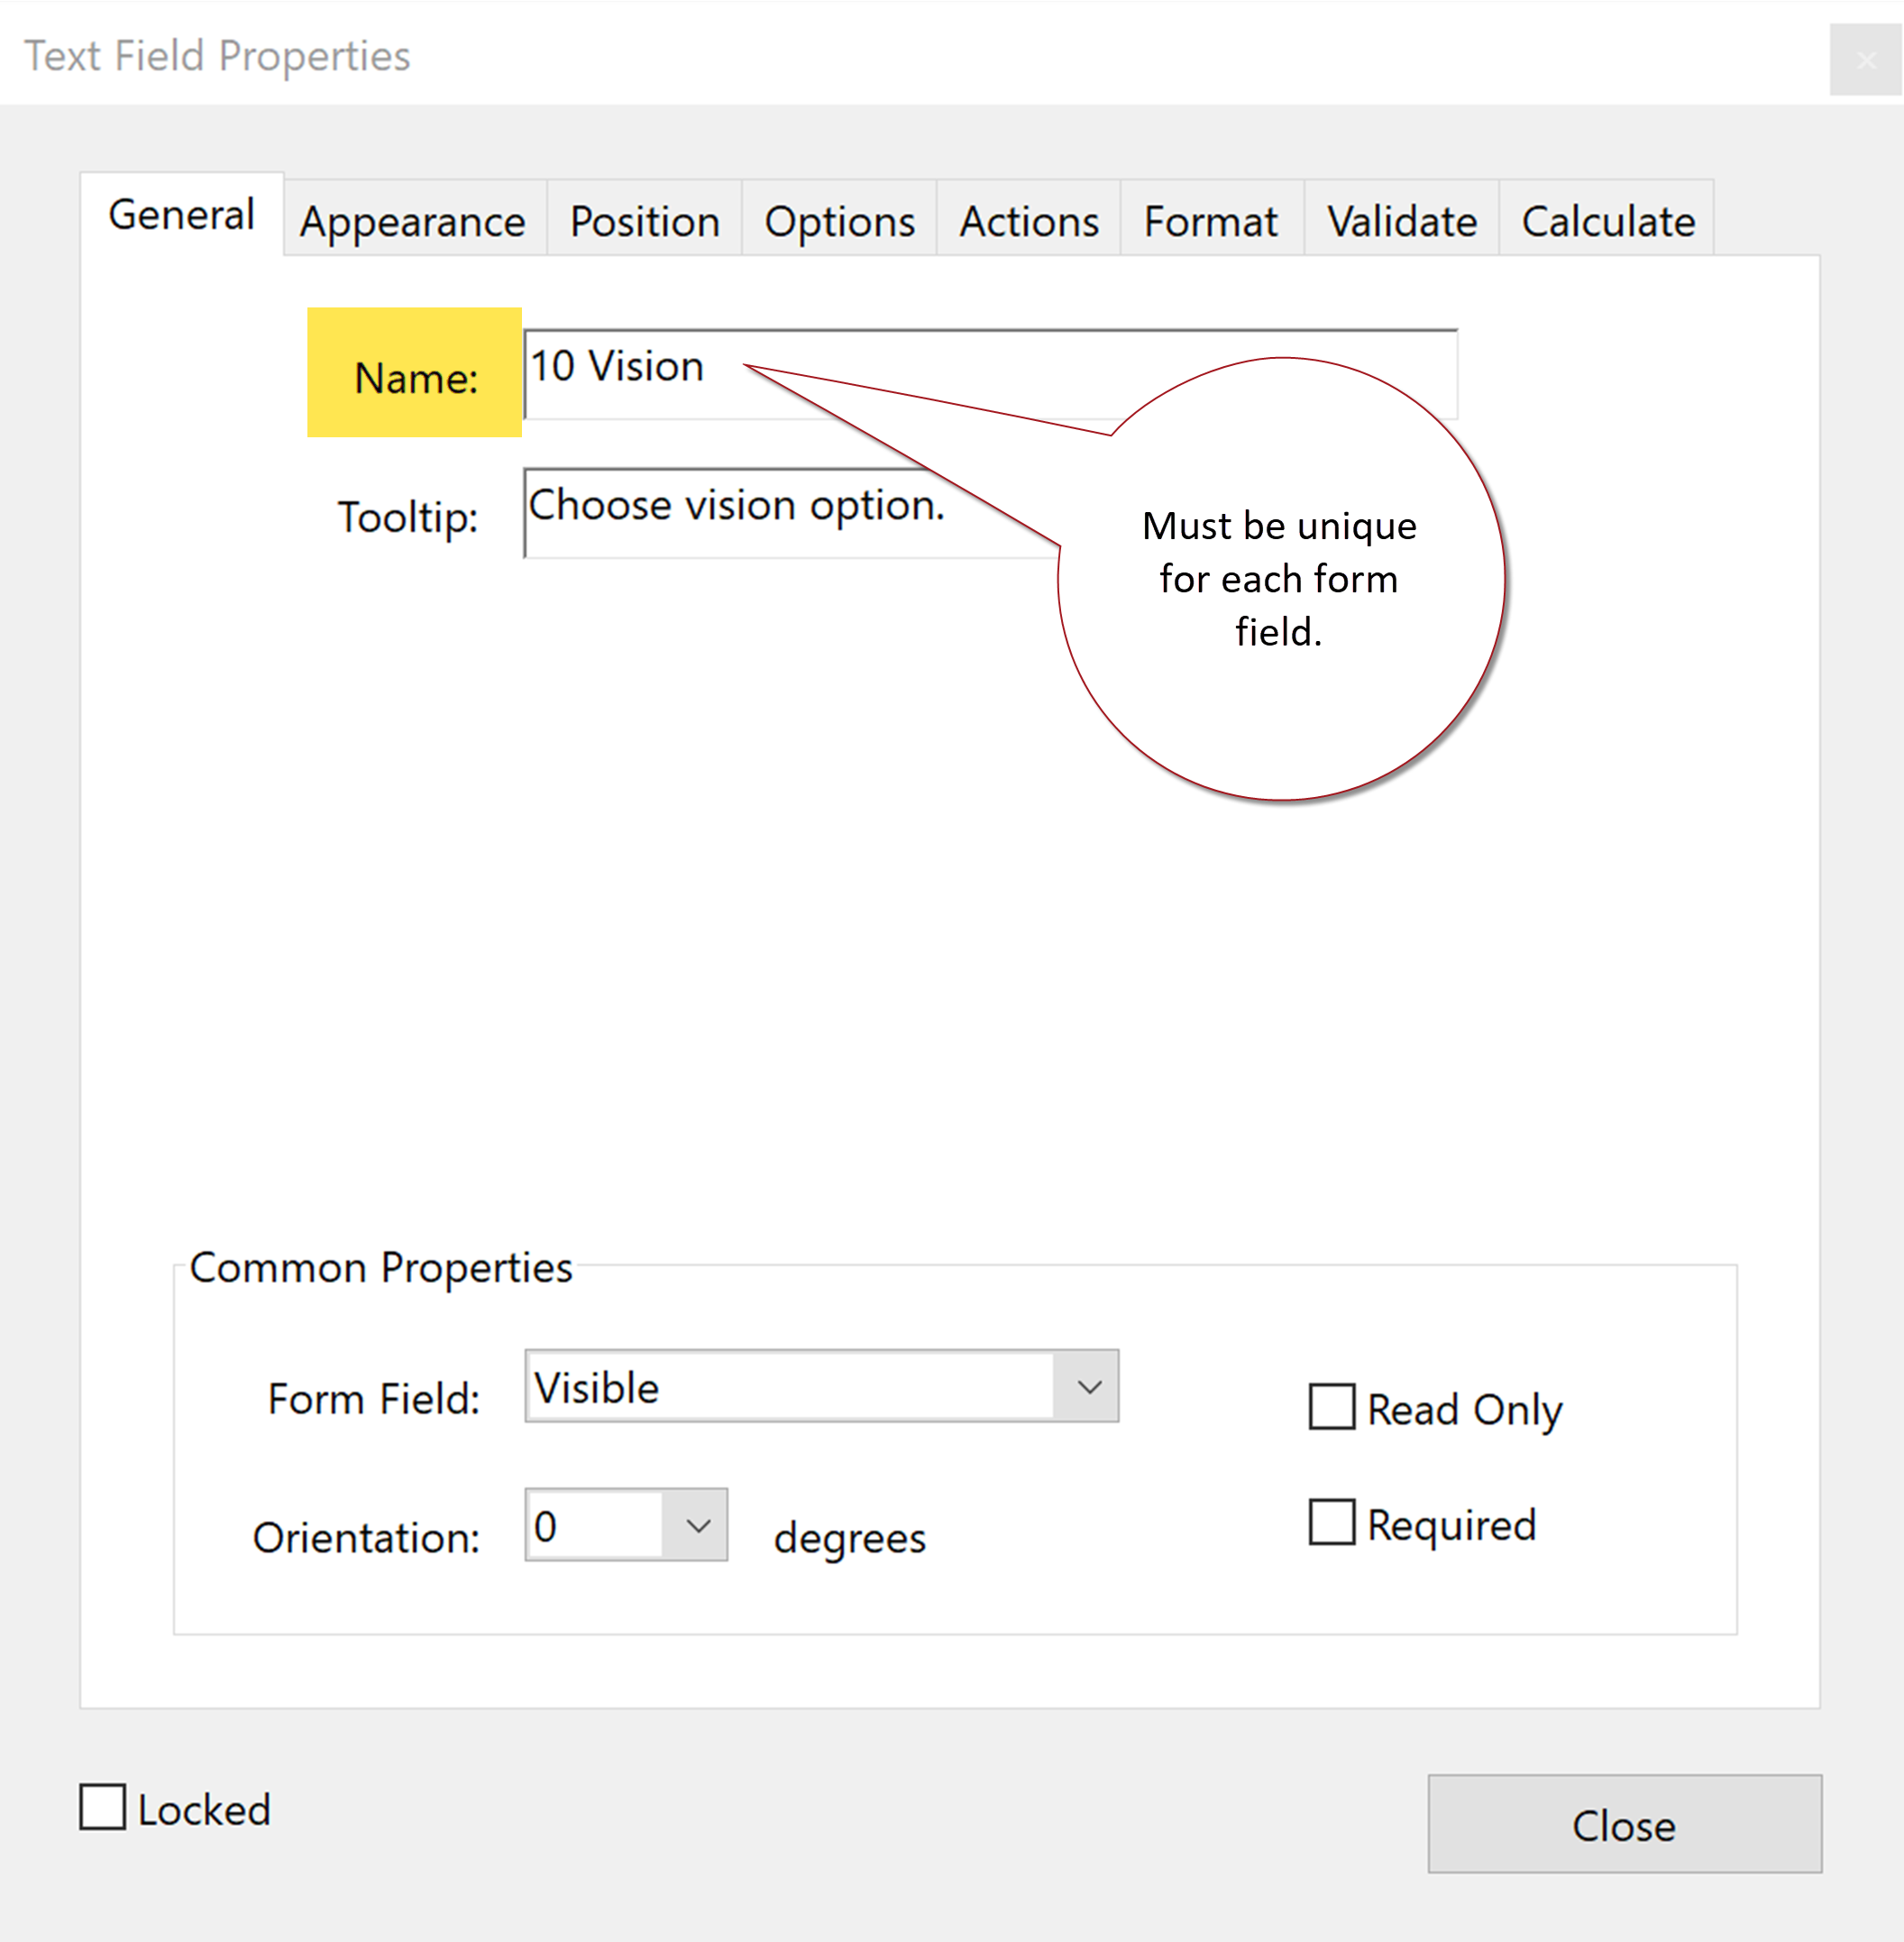Open the Position tab
Image resolution: width=1904 pixels, height=1942 pixels.
pos(643,220)
